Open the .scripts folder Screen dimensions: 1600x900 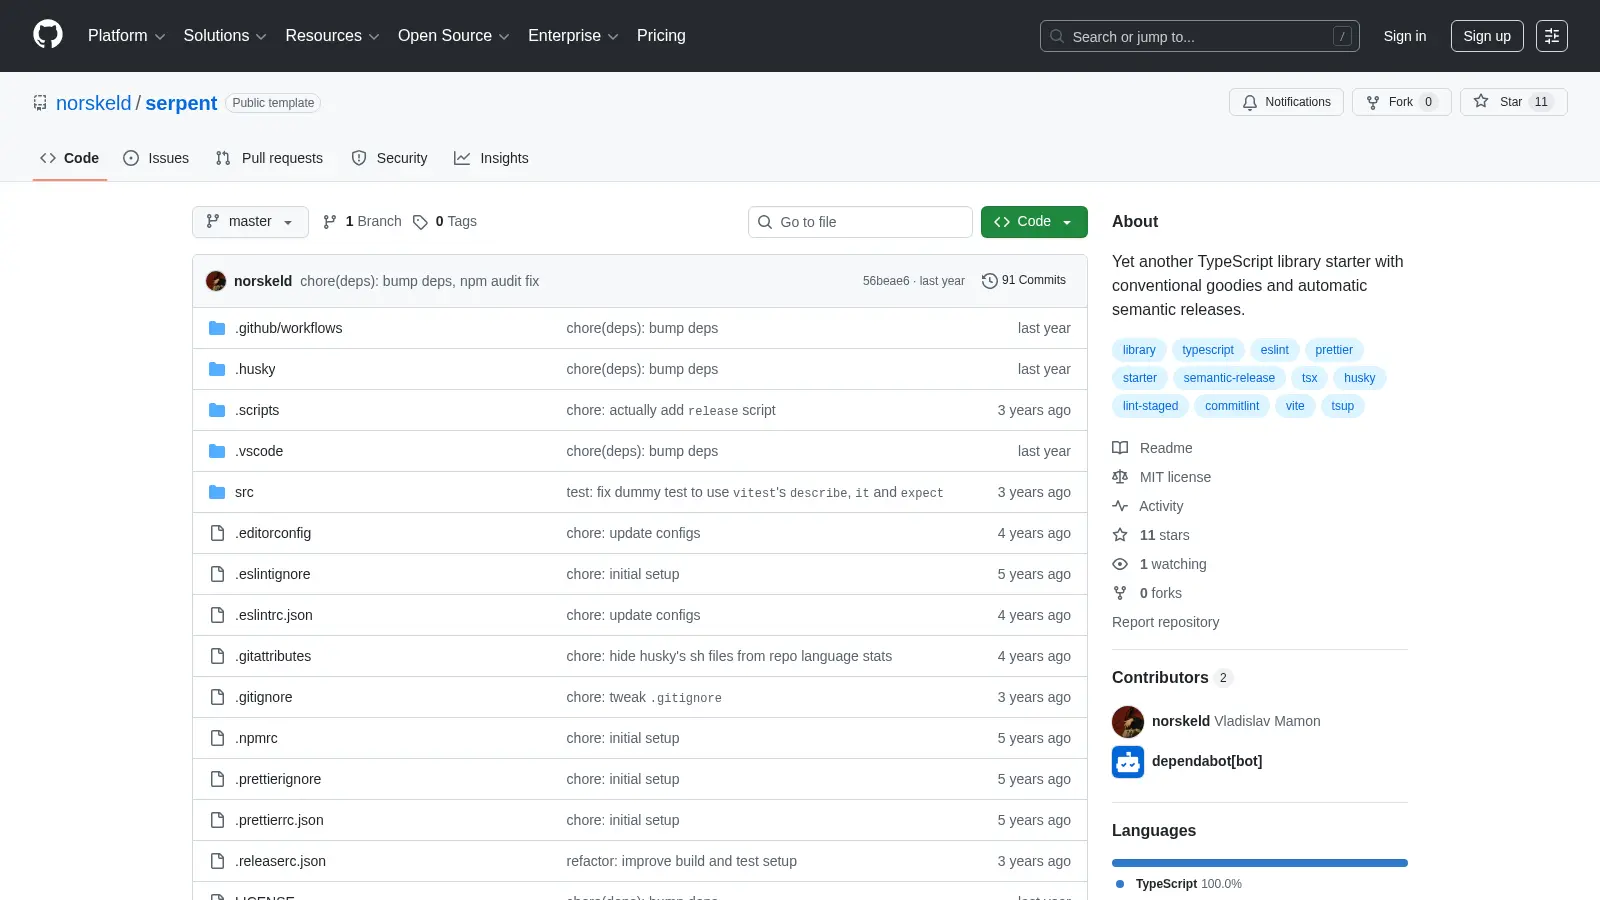click(257, 410)
